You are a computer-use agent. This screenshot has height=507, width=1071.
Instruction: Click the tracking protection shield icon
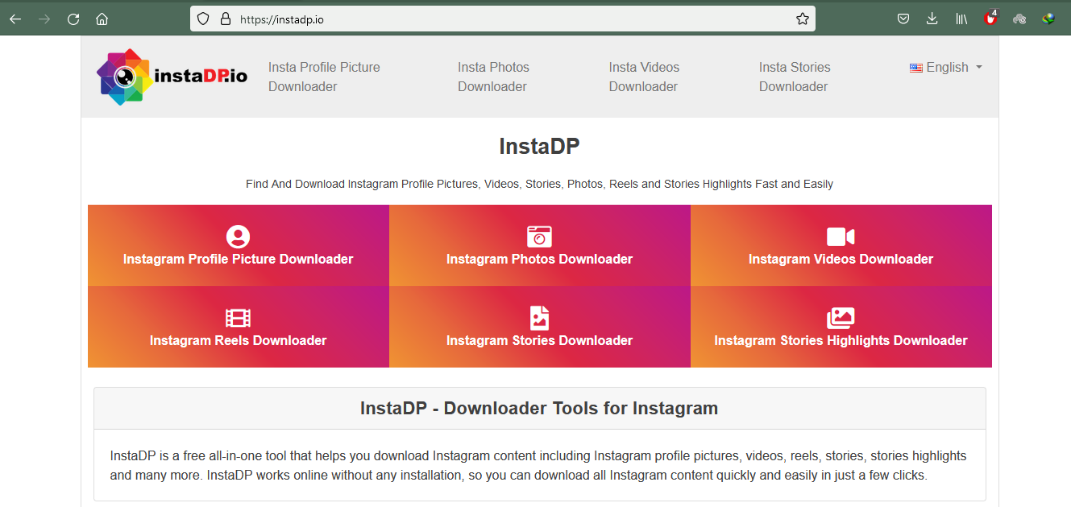click(x=203, y=19)
